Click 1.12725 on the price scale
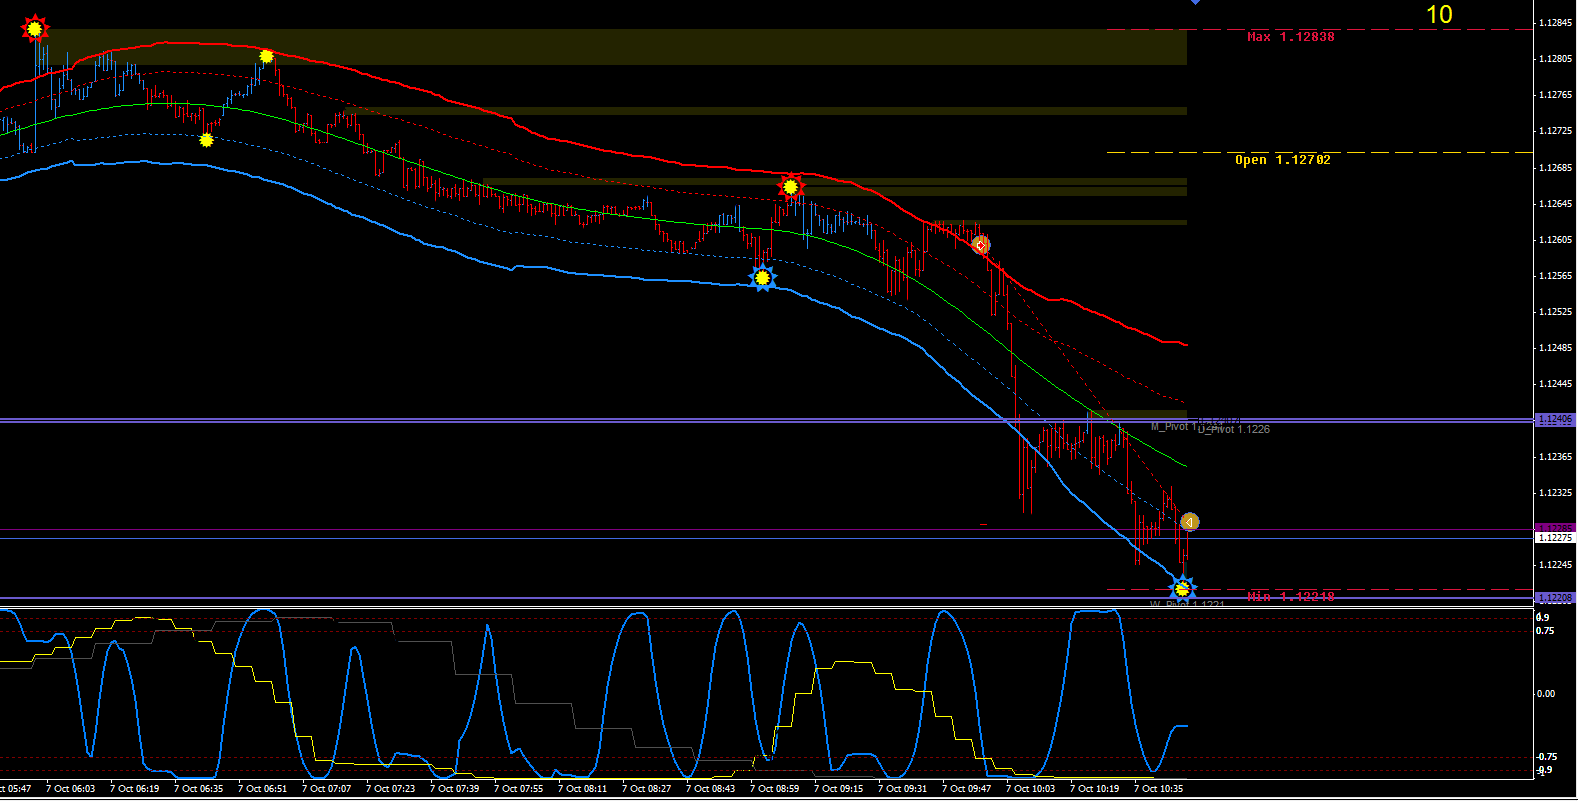Viewport: 1578px width, 801px height. pyautogui.click(x=1555, y=131)
